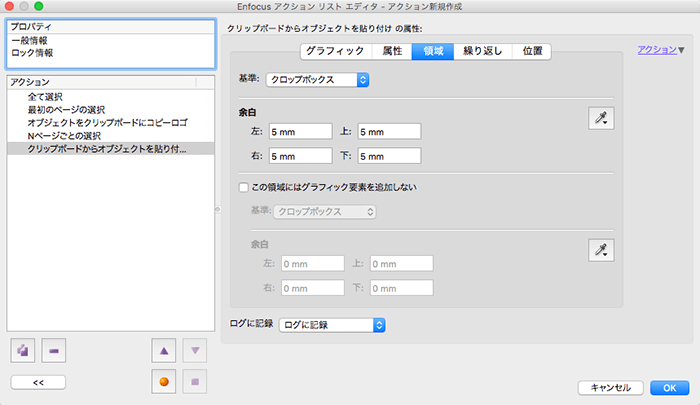Click the OK button

(670, 388)
